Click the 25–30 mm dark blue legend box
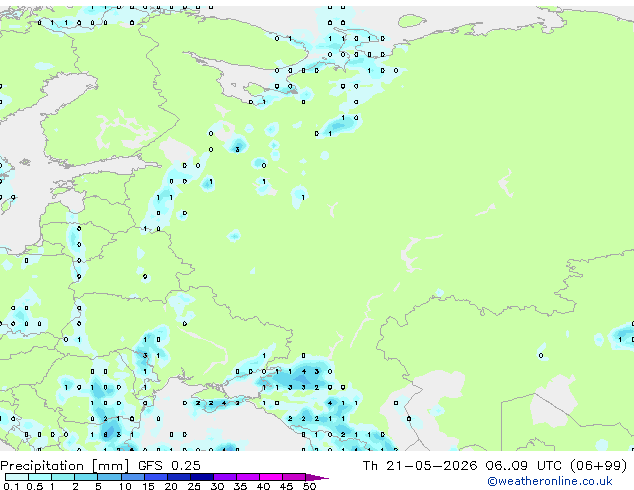 pos(201,477)
